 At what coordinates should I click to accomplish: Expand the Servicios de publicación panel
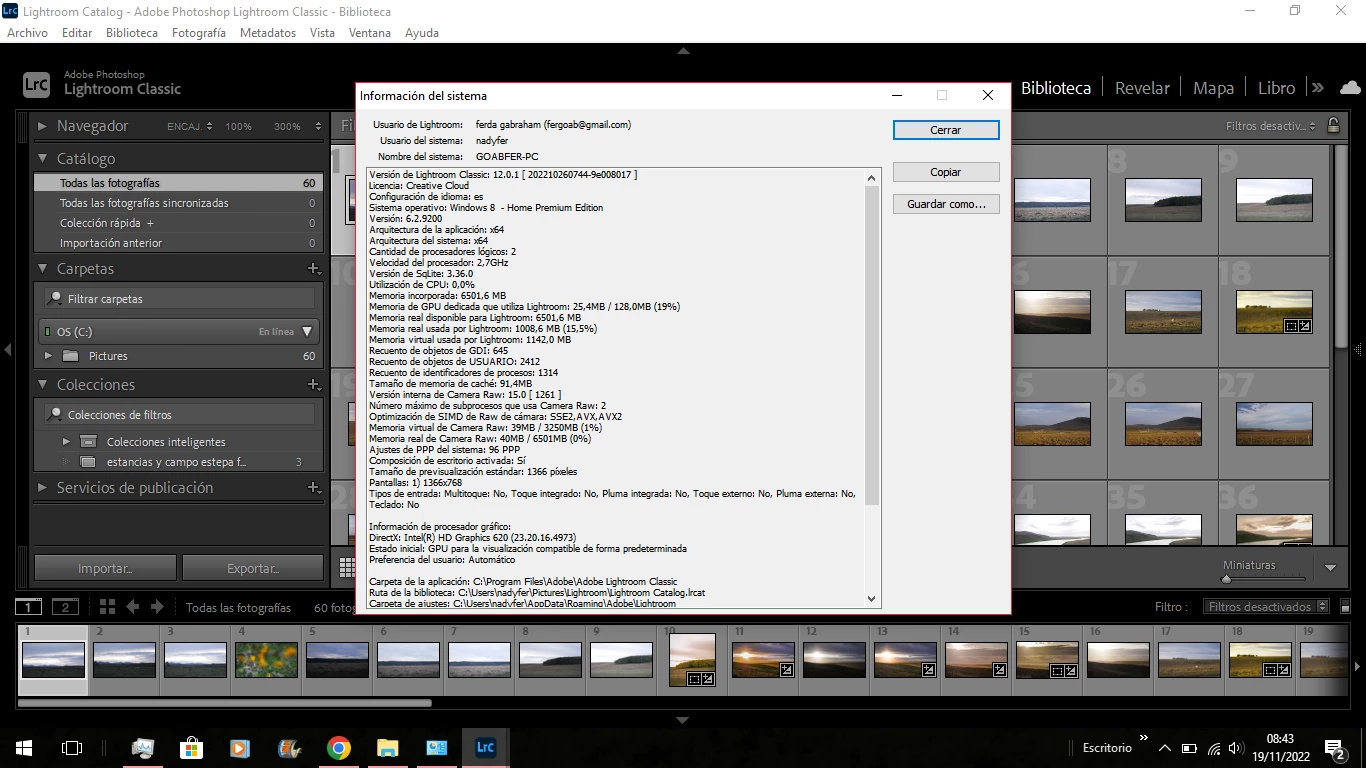(42, 488)
